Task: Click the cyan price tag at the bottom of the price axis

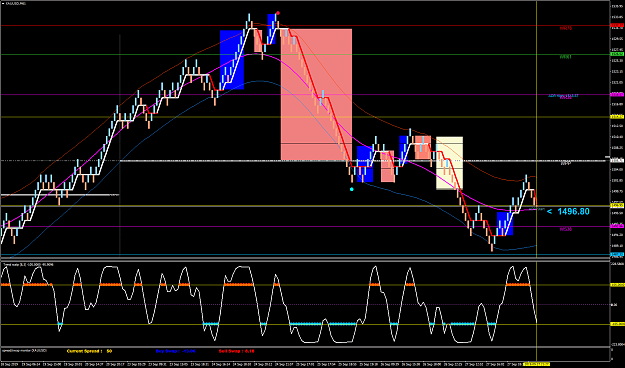Action: click(617, 254)
